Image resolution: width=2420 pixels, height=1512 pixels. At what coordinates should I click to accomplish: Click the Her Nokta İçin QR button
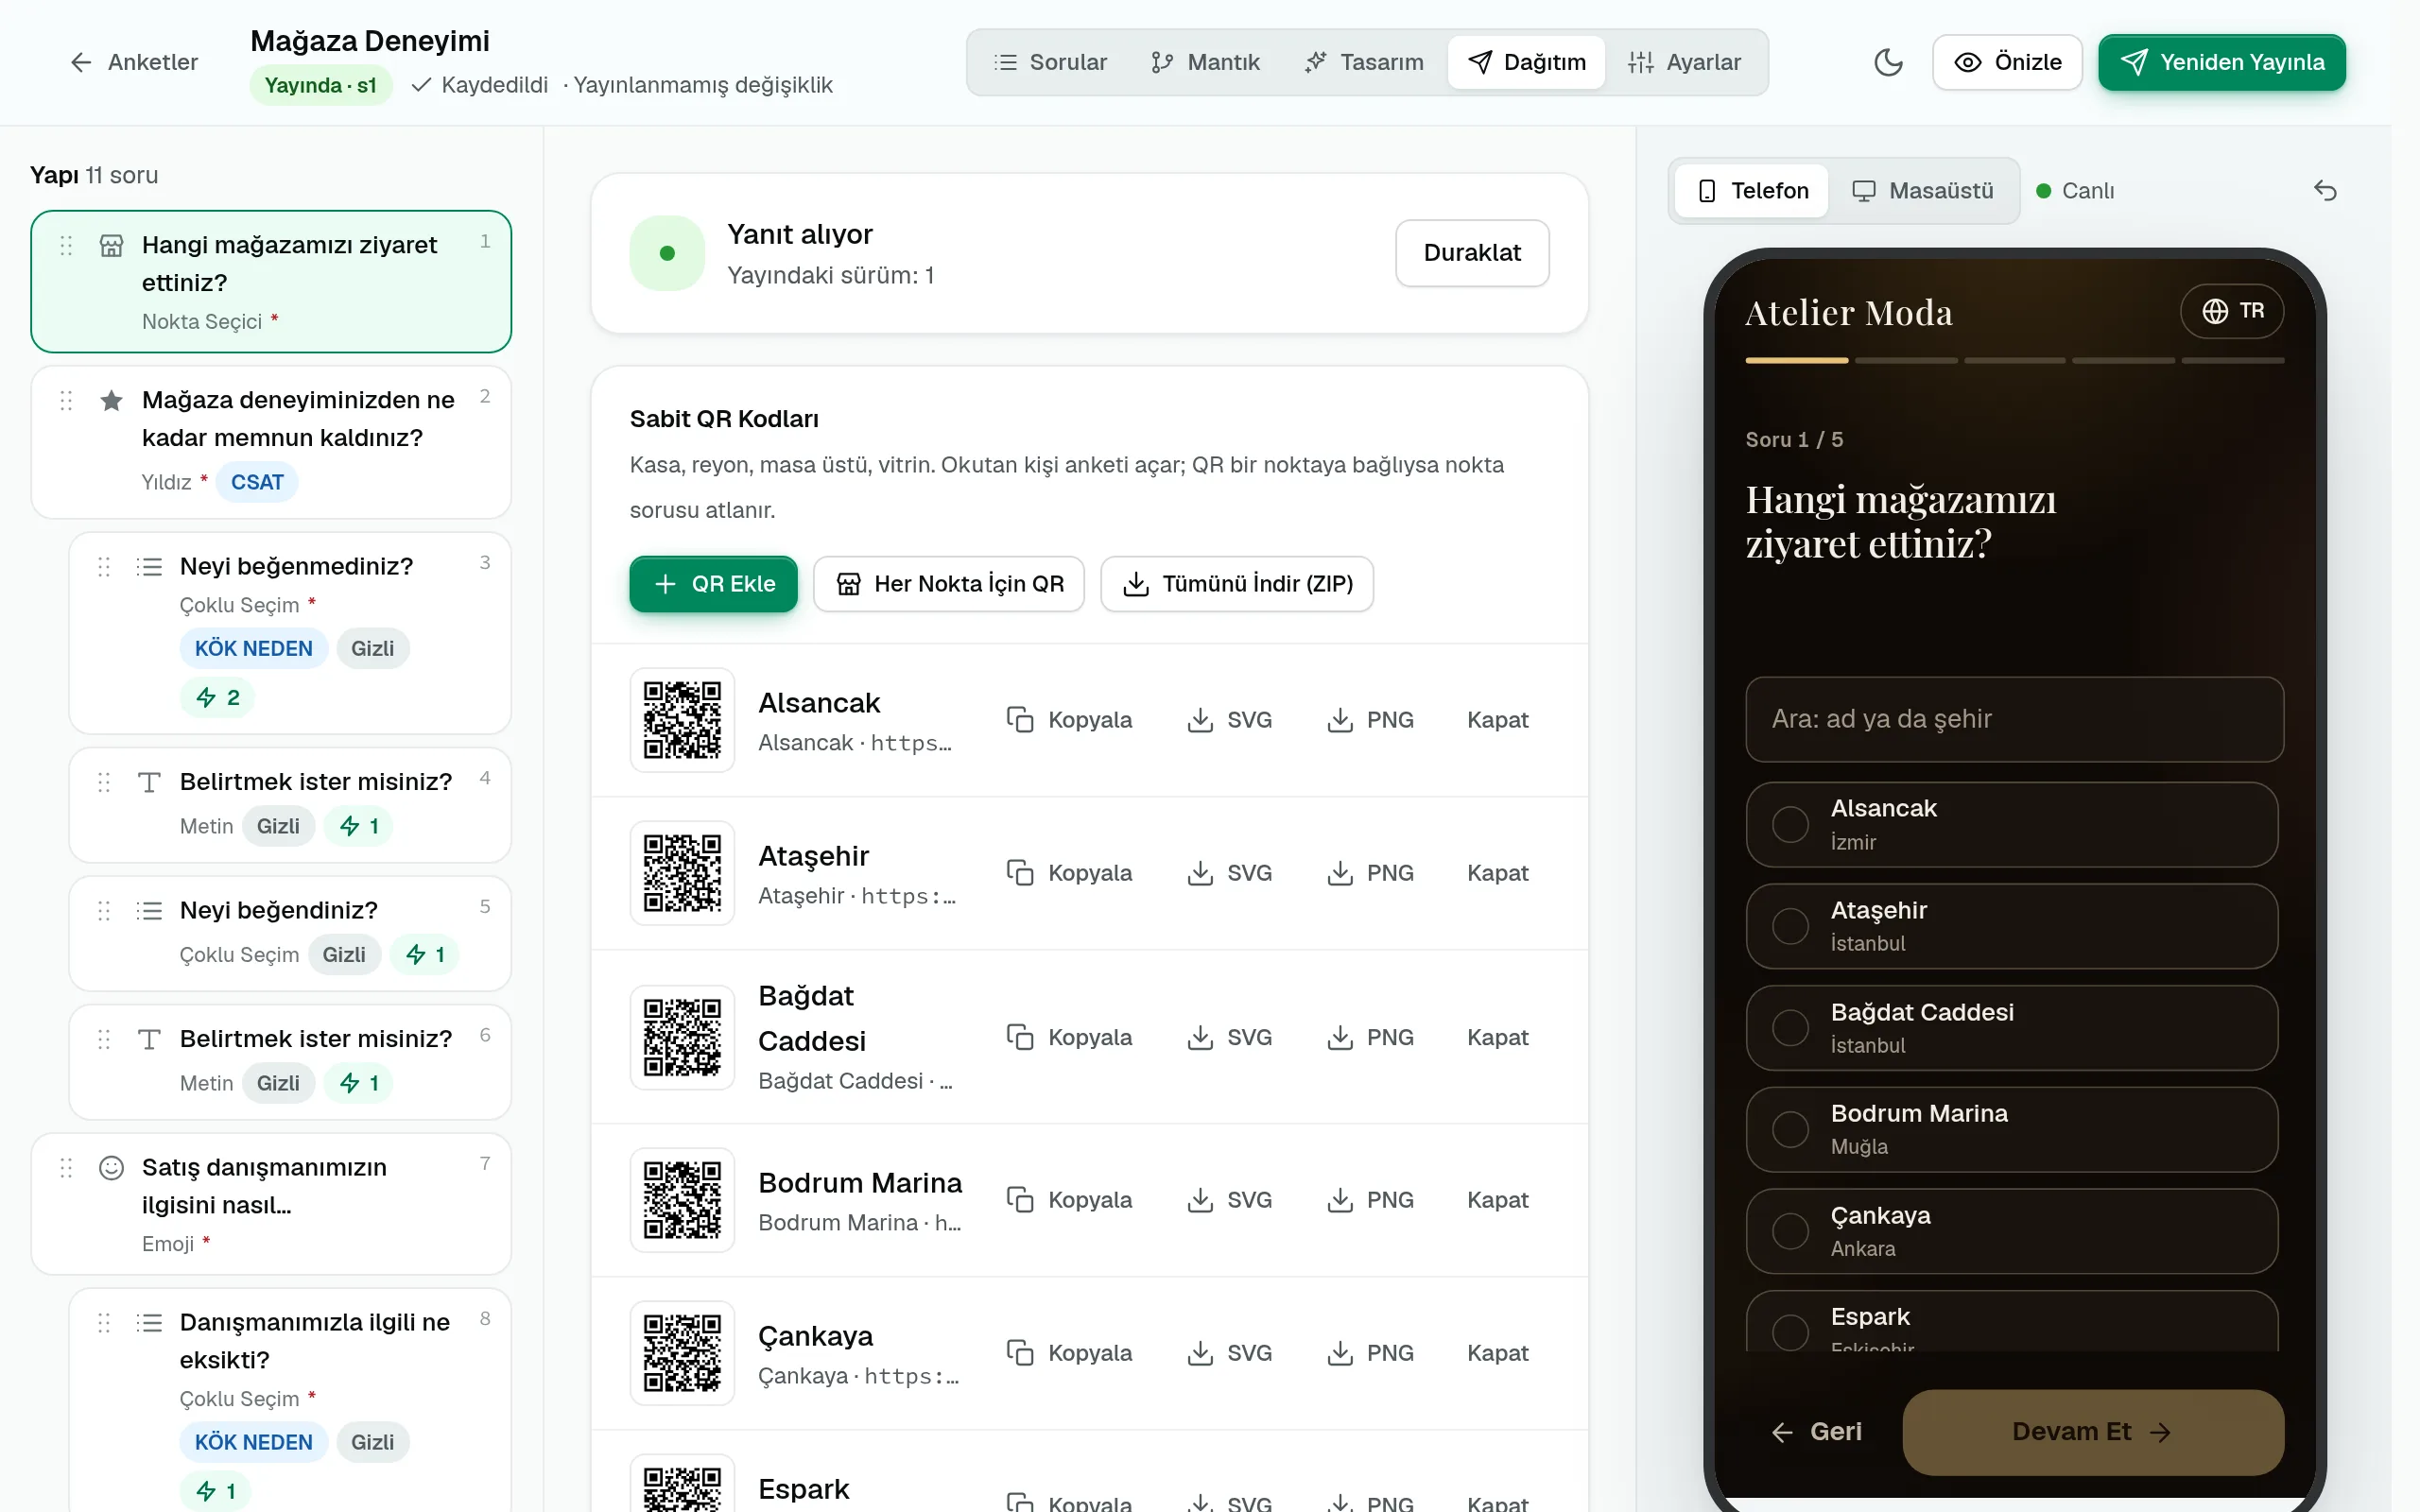click(x=949, y=584)
